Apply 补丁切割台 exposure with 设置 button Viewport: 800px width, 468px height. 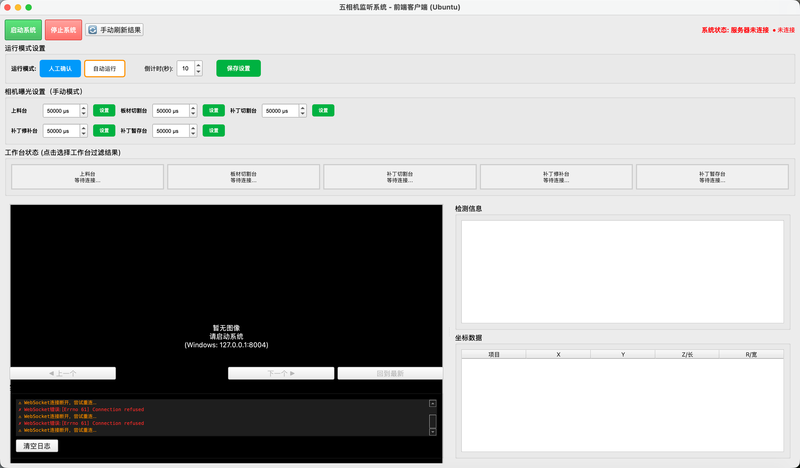(323, 111)
